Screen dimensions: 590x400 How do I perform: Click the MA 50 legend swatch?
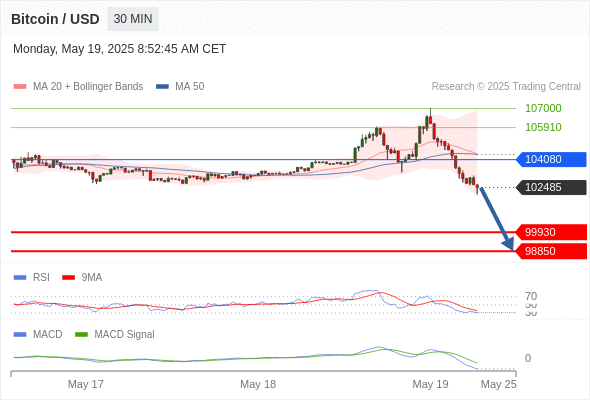[x=162, y=87]
